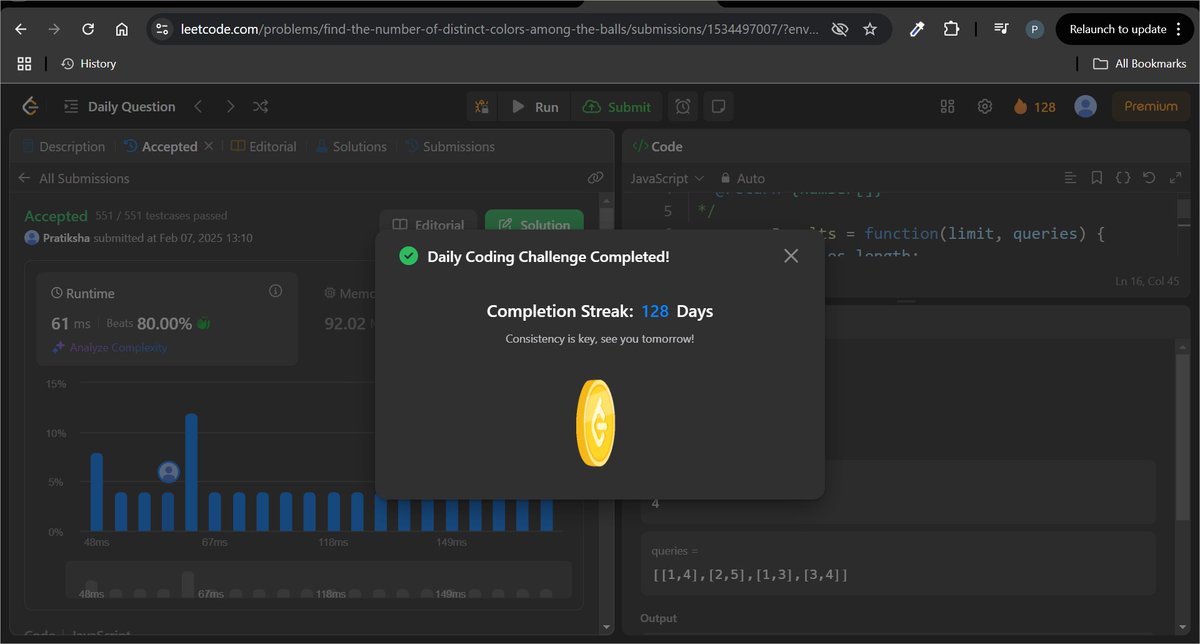This screenshot has width=1200, height=644.
Task: Switch to the Description tab
Action: pos(63,146)
